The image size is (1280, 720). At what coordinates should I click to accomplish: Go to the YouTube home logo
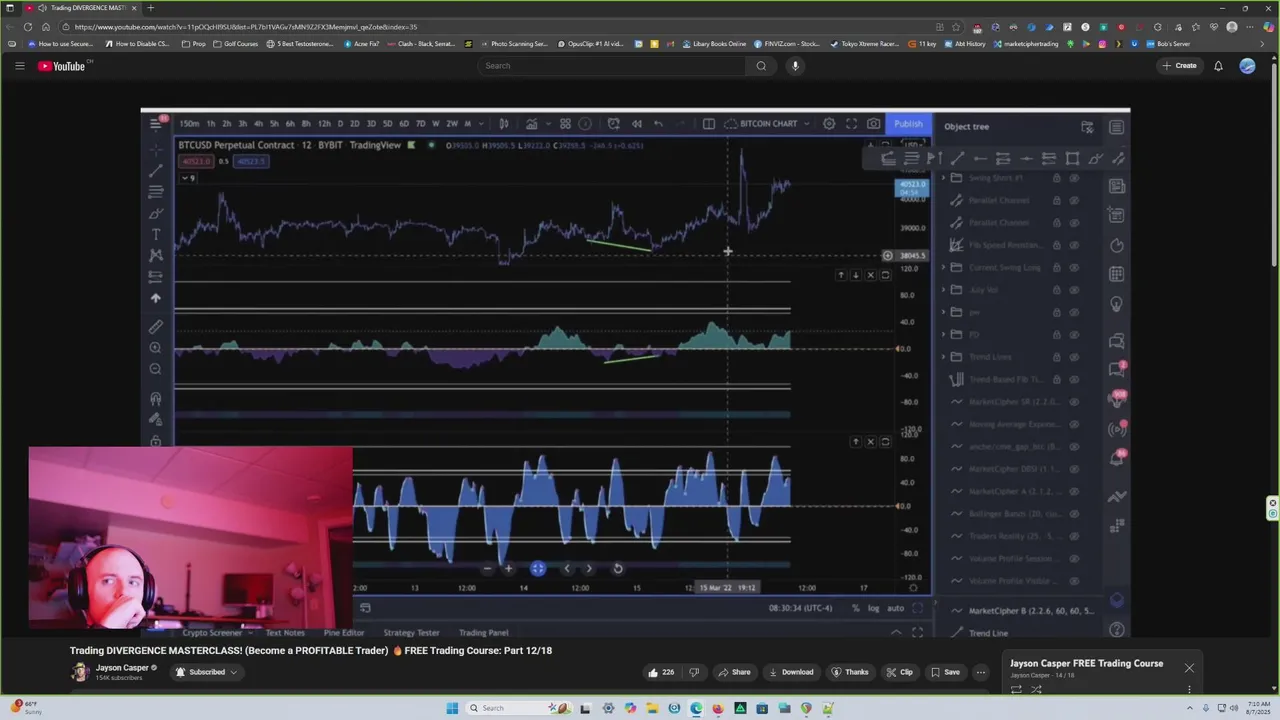pos(64,66)
